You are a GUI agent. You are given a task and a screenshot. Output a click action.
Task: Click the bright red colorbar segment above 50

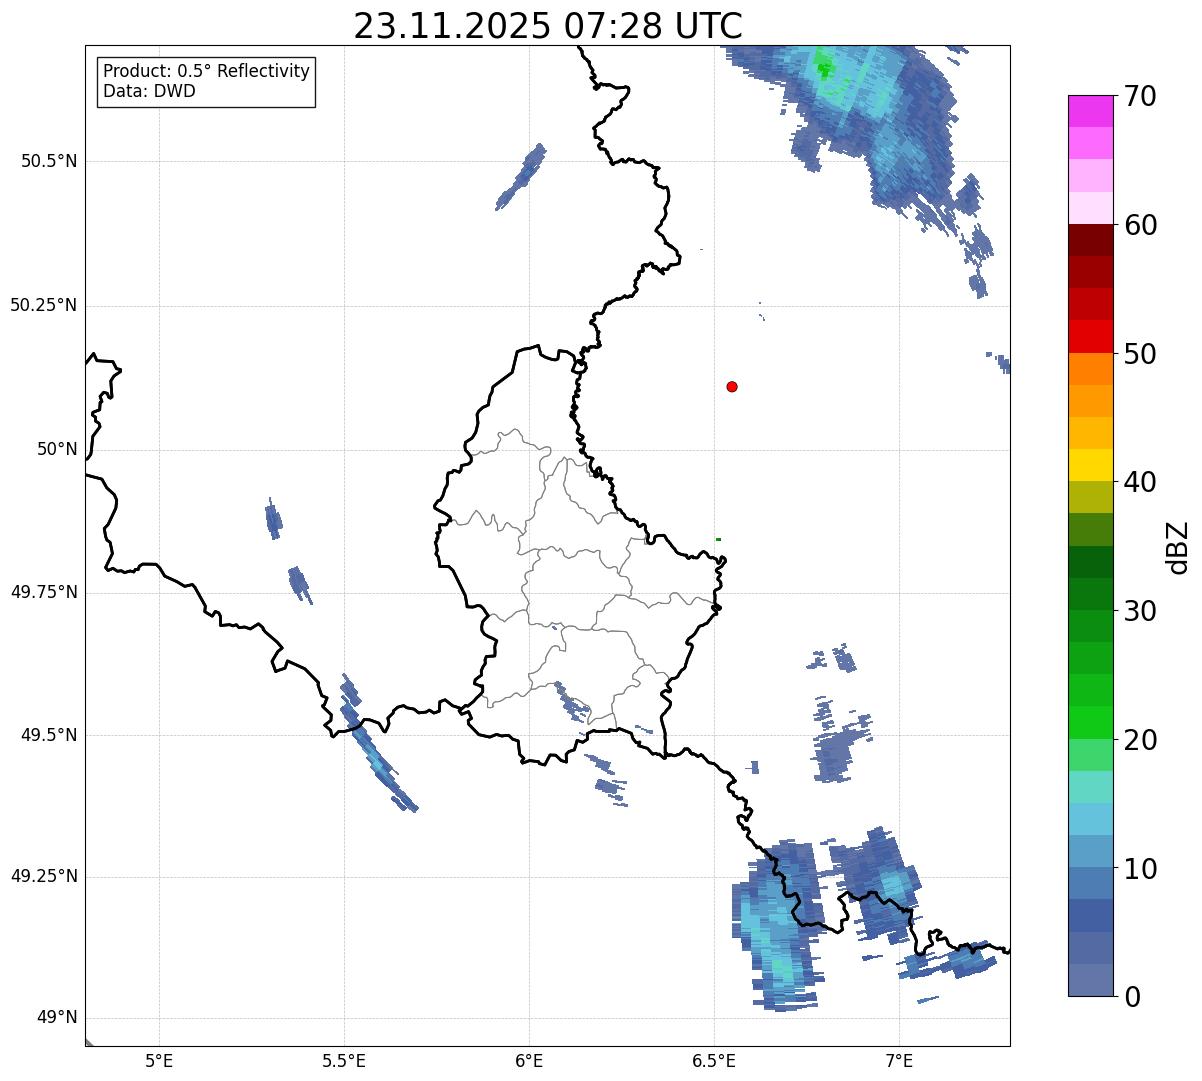[x=1091, y=337]
